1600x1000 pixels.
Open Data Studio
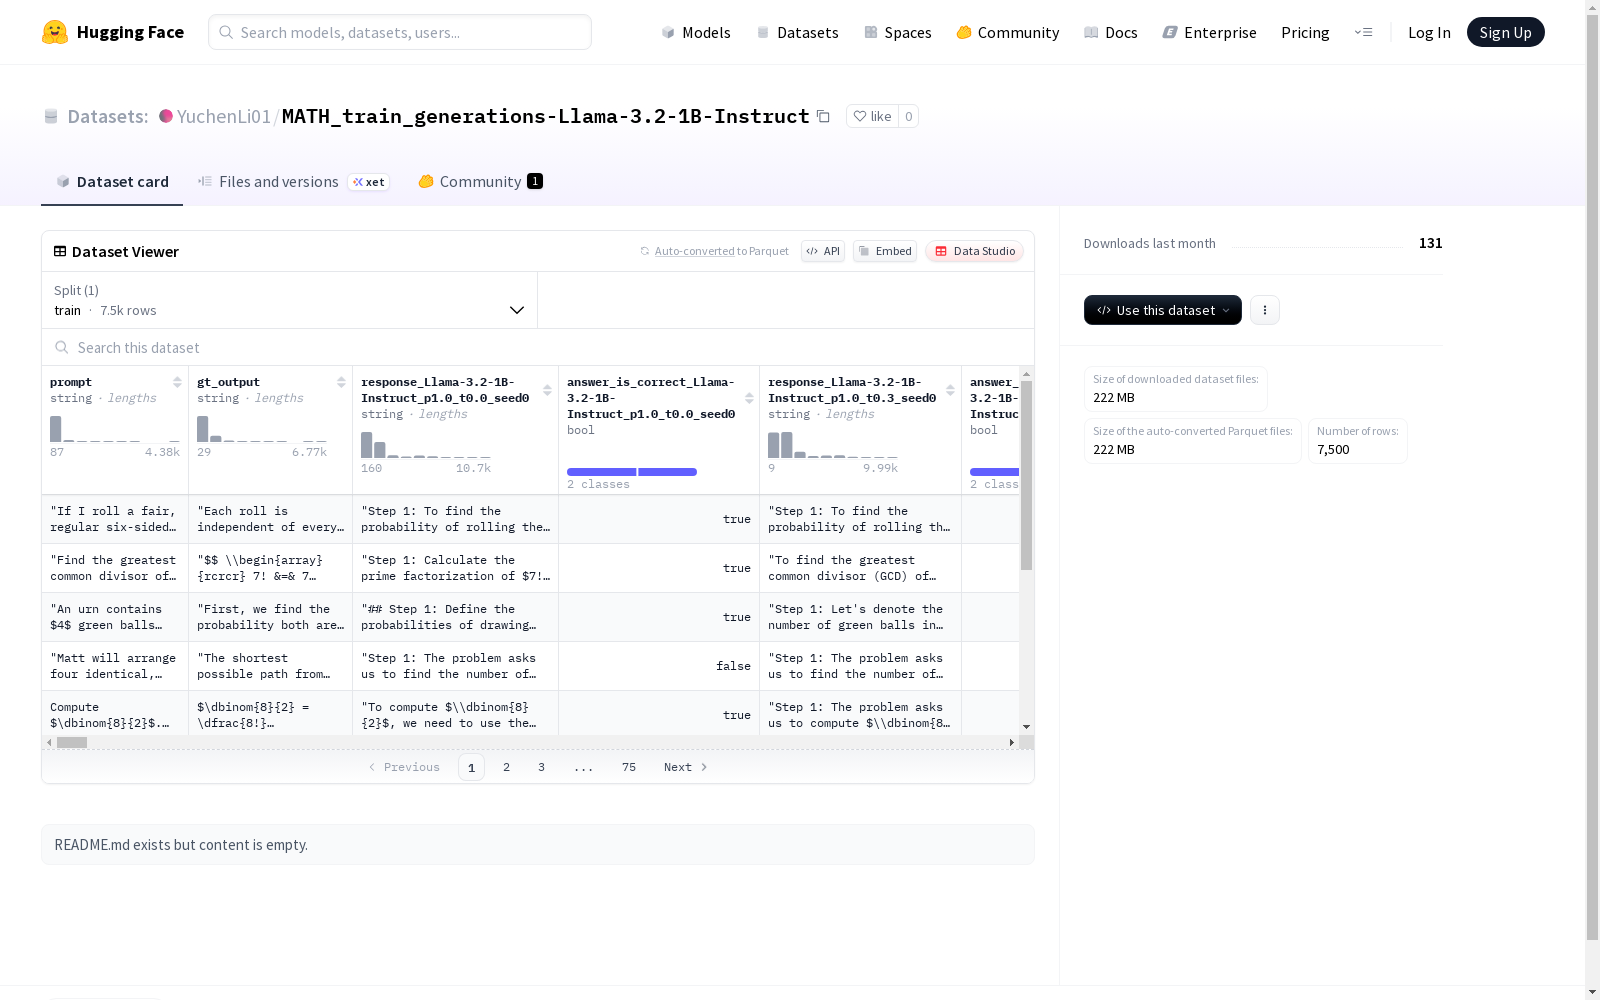click(x=974, y=251)
